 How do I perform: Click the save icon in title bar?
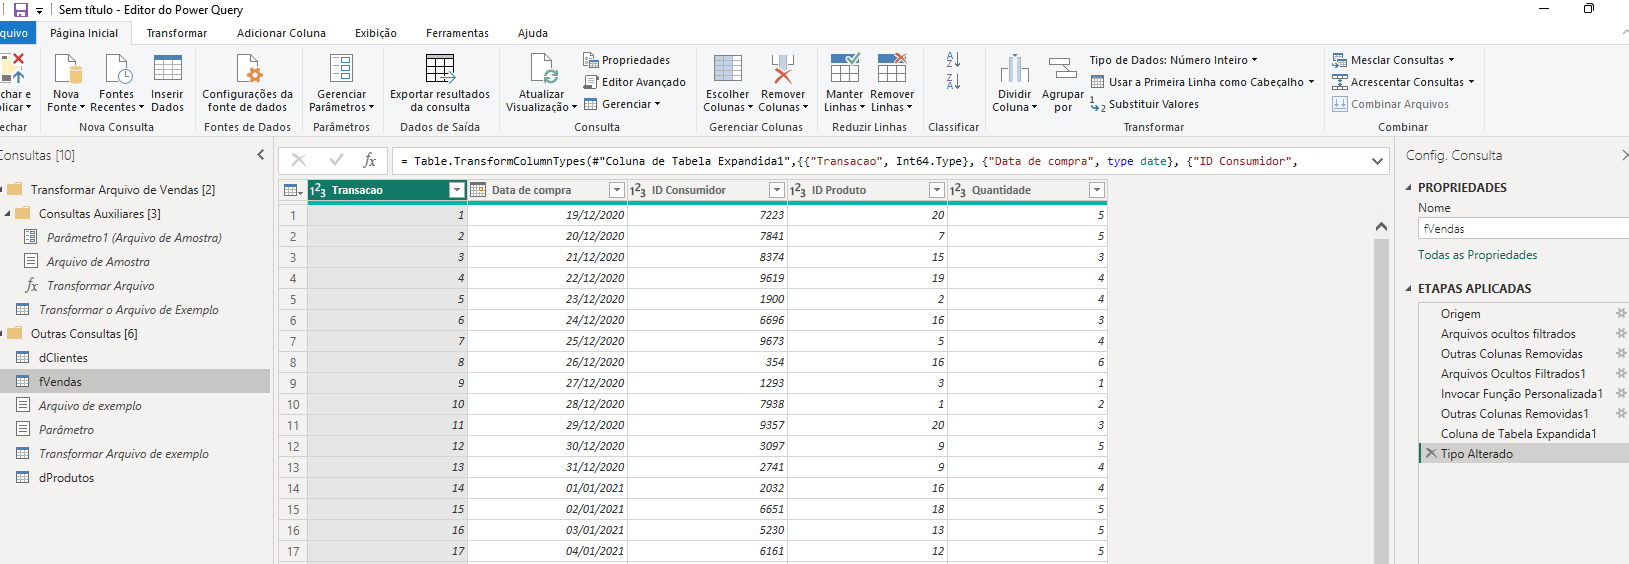click(20, 9)
